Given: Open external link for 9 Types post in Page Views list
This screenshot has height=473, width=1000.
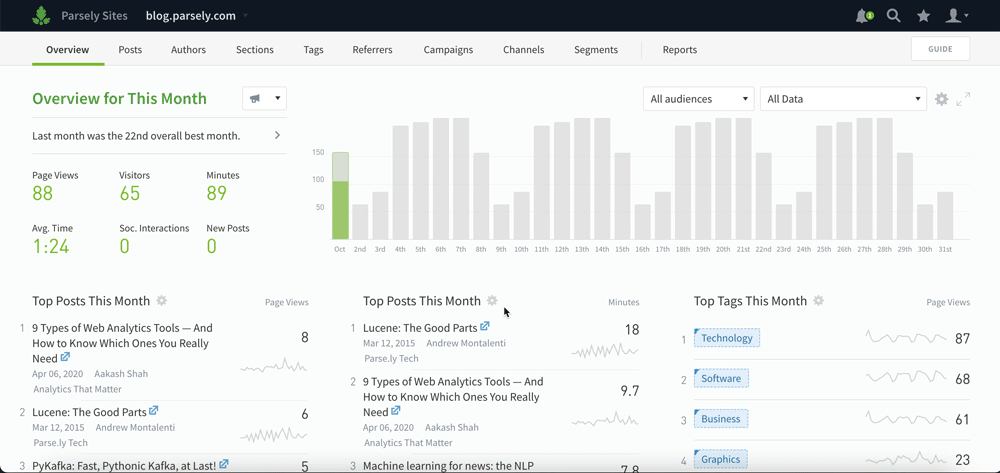Looking at the screenshot, I should click(x=65, y=358).
